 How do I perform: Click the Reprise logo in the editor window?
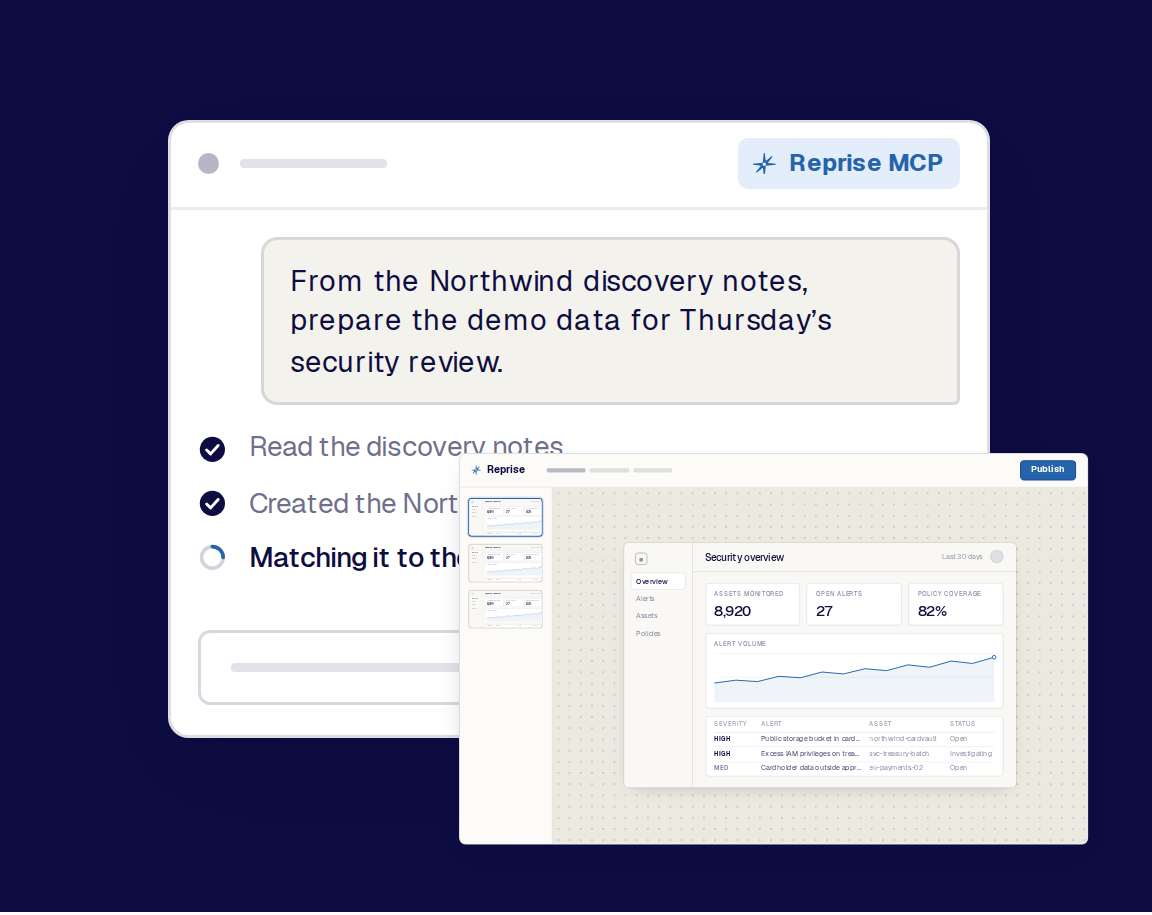pos(498,470)
